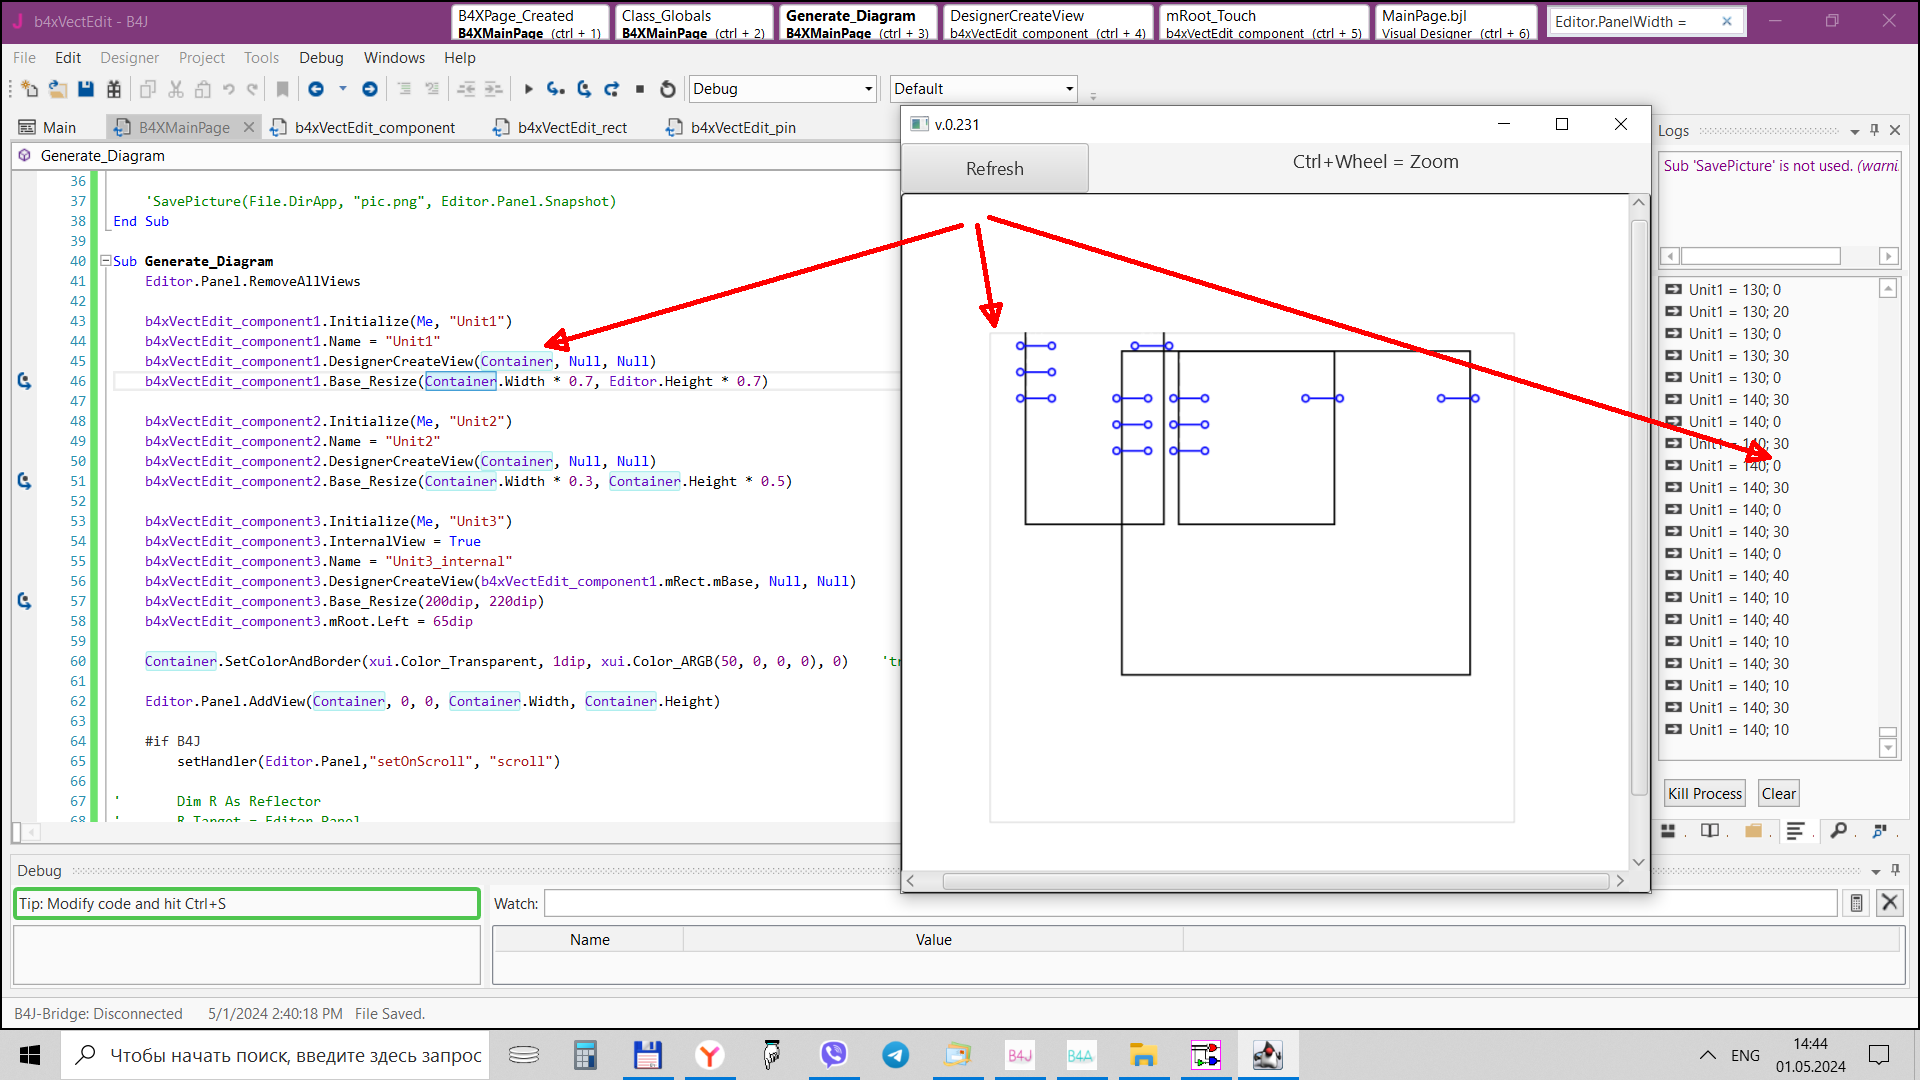The image size is (1920, 1080).
Task: Open the Debug menu
Action: pyautogui.click(x=321, y=58)
